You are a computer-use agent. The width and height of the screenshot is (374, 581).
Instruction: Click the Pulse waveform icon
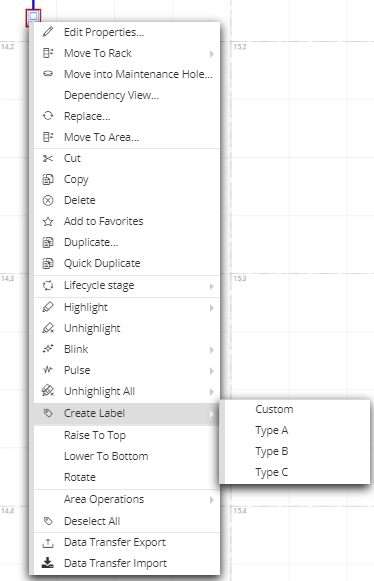pos(48,370)
